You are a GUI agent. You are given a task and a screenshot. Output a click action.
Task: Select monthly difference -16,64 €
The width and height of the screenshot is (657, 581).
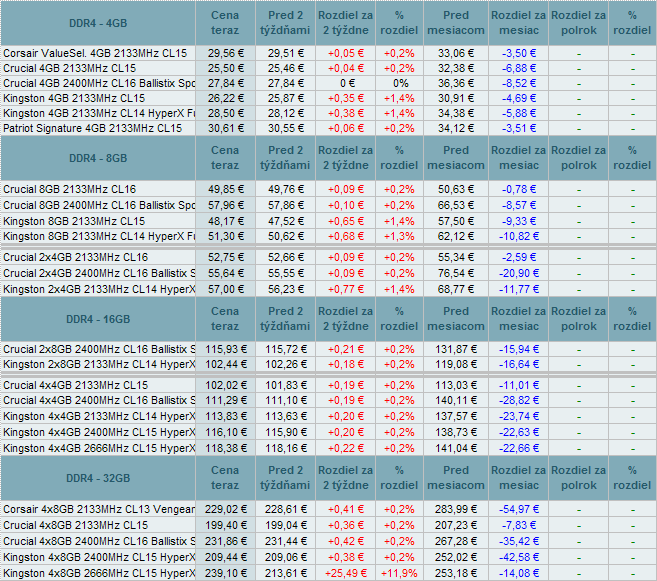[519, 364]
